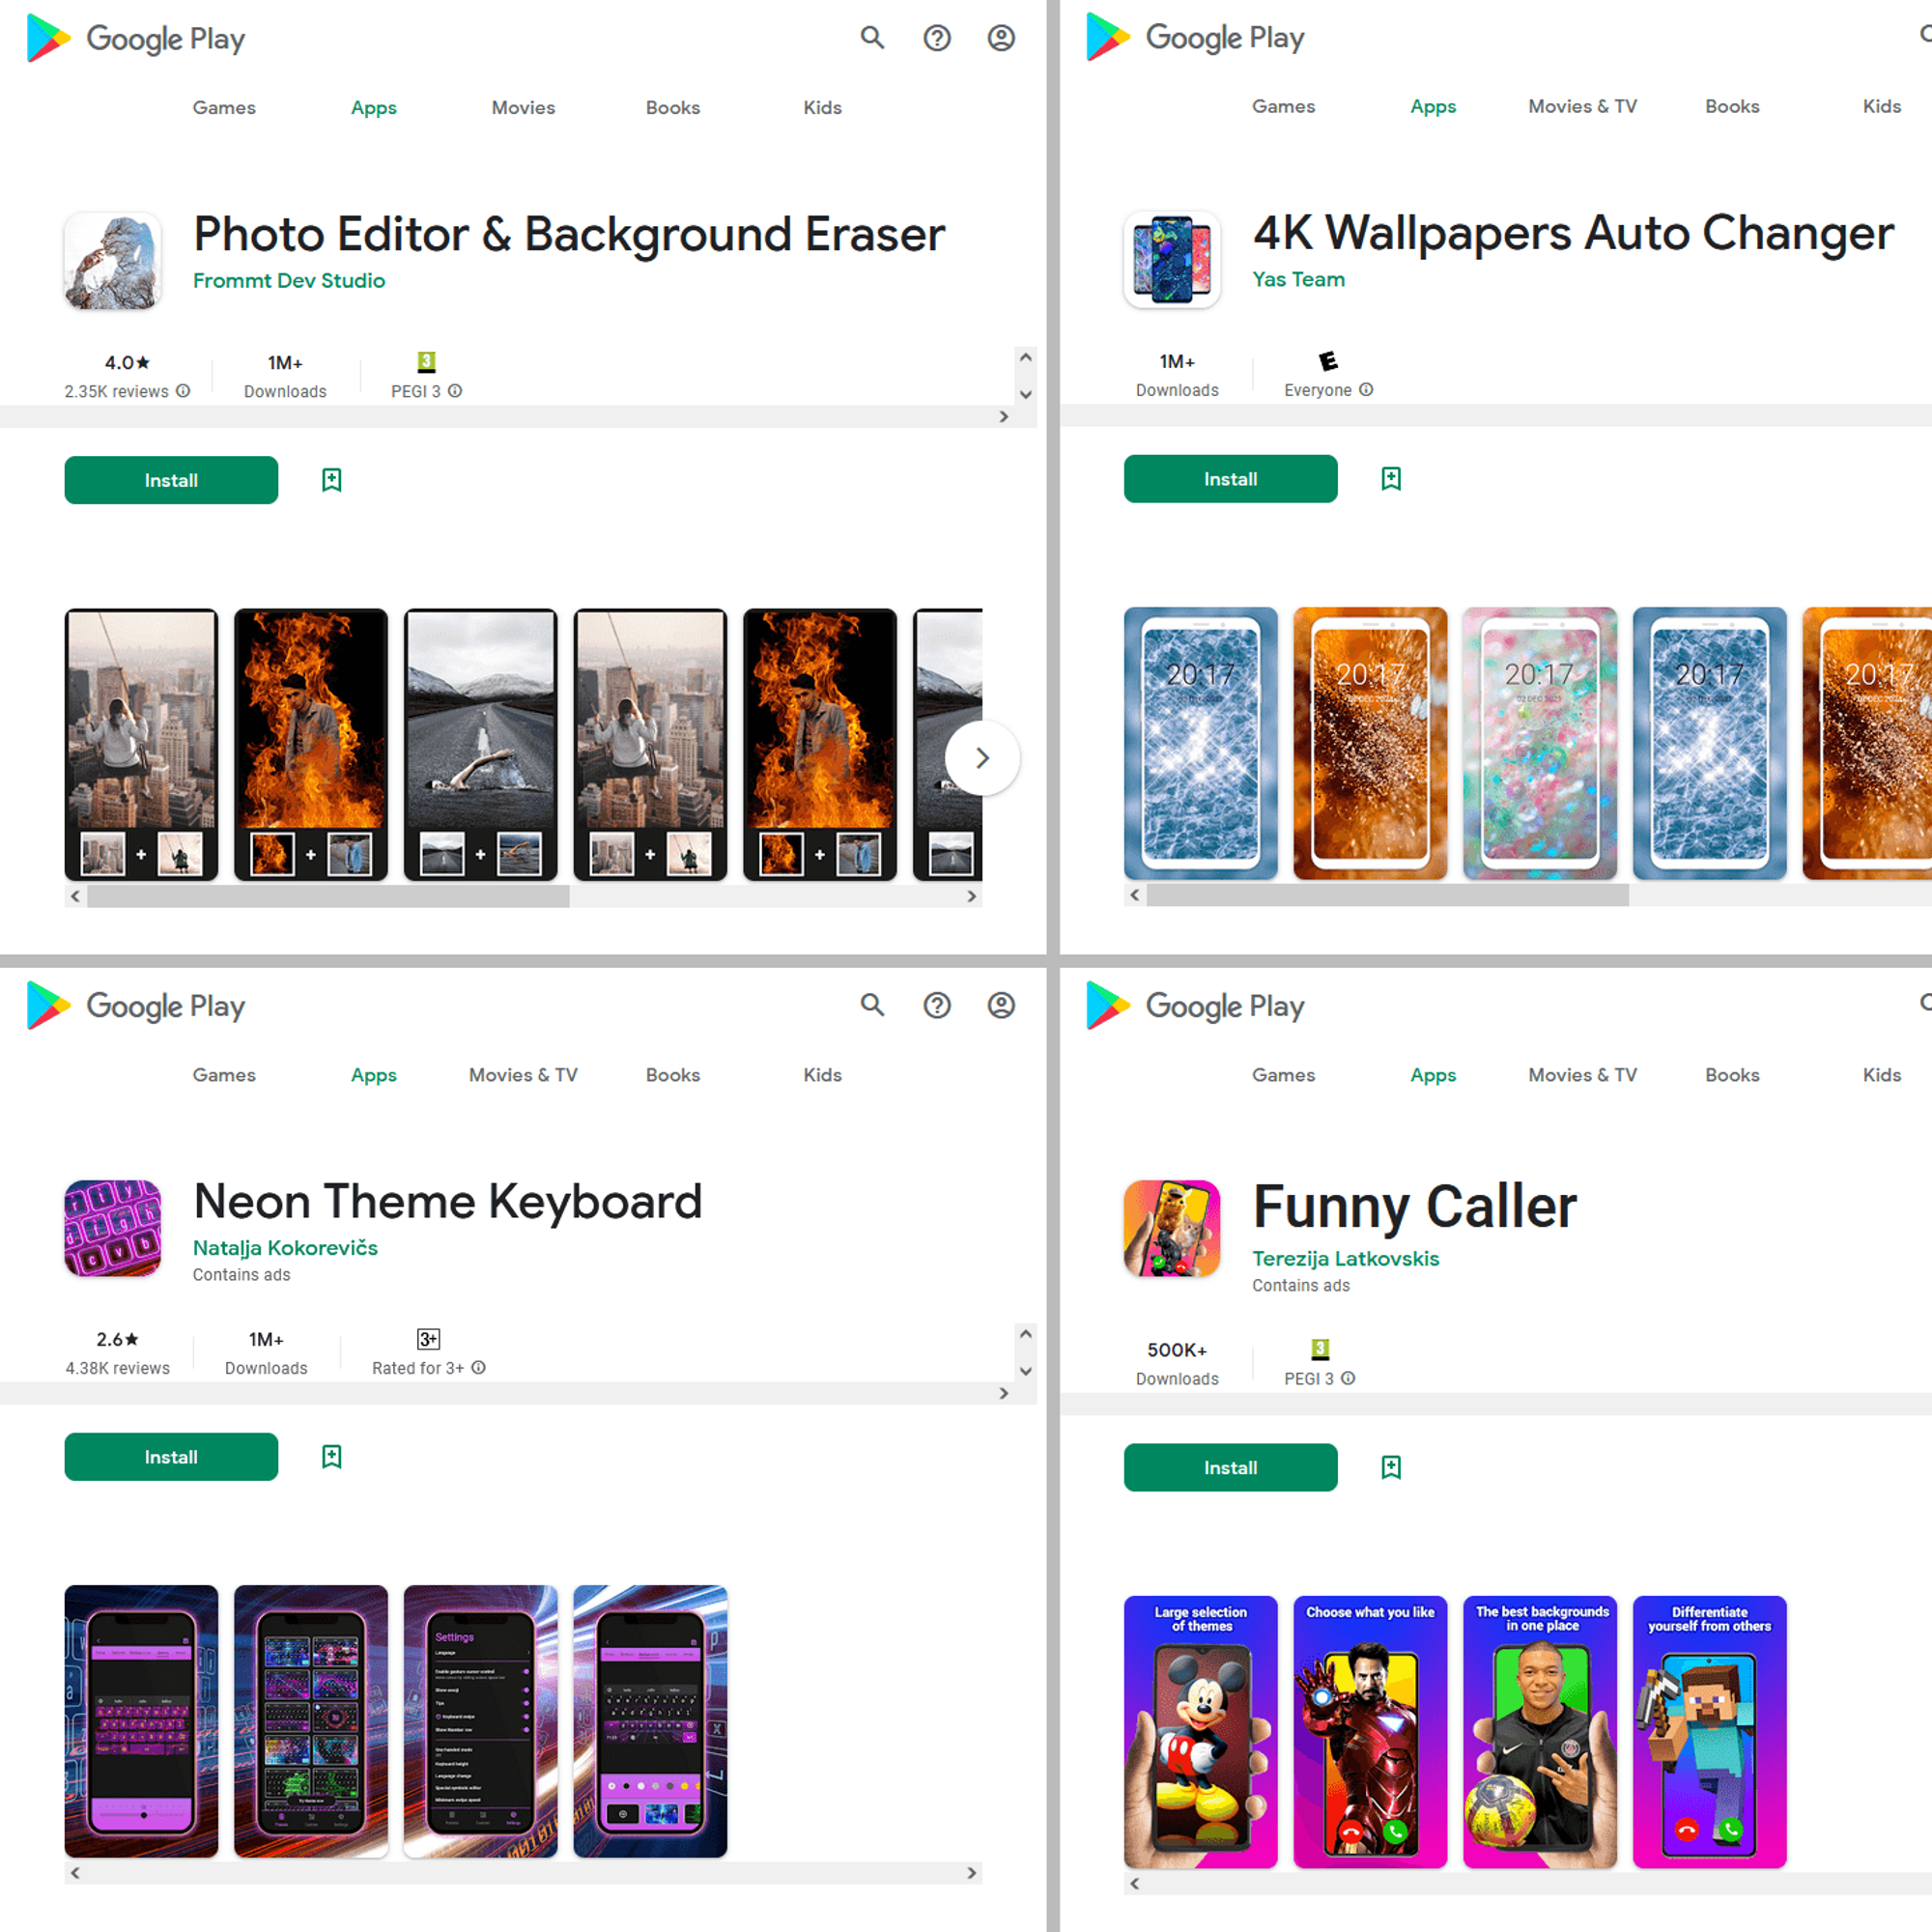Add Neon Theme Keyboard to wishlist bookmark
The width and height of the screenshot is (1932, 1932).
[332, 1457]
